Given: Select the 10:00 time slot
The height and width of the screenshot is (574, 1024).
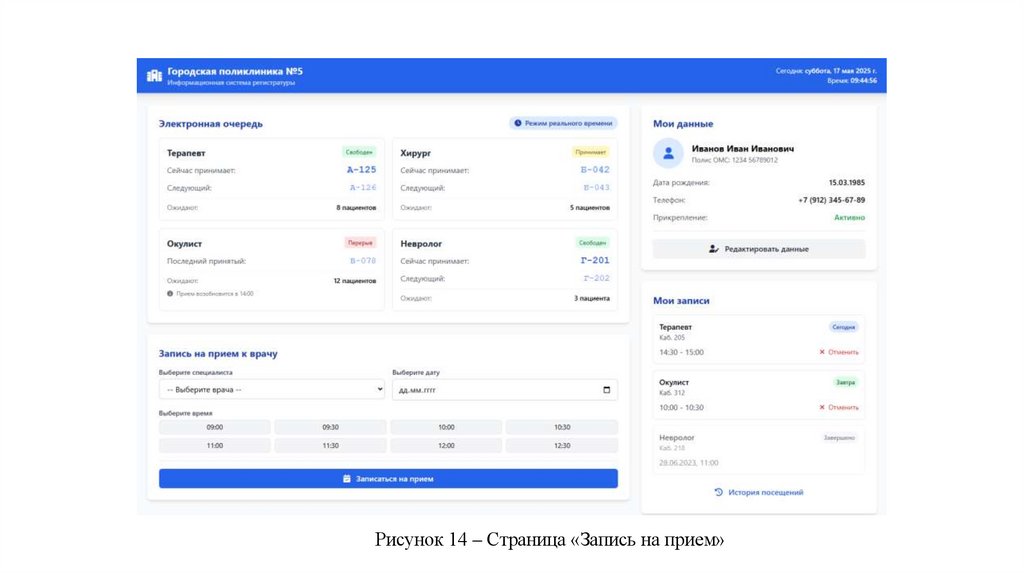Looking at the screenshot, I should 446,427.
